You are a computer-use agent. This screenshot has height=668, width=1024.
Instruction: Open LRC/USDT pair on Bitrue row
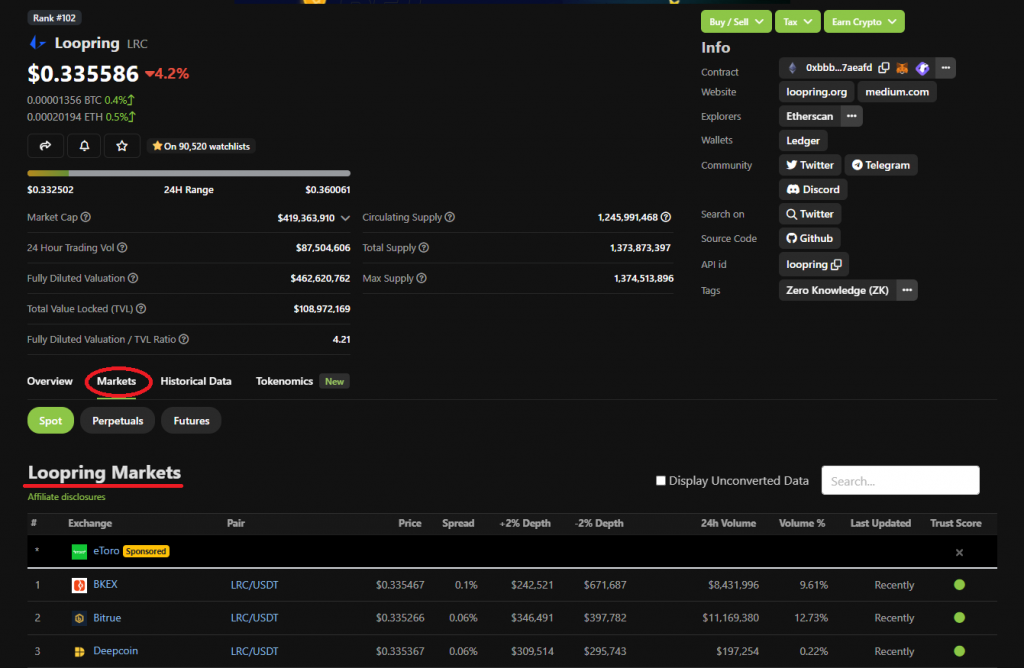[x=254, y=618]
